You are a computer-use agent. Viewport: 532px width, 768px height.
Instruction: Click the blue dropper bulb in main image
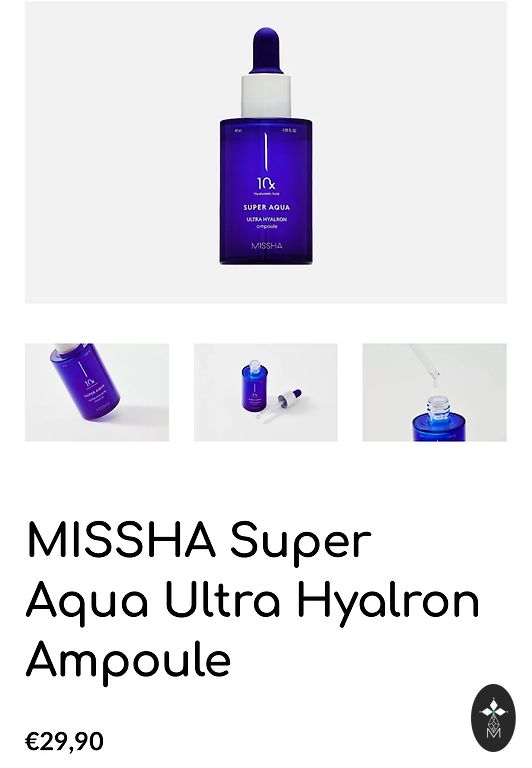click(266, 50)
